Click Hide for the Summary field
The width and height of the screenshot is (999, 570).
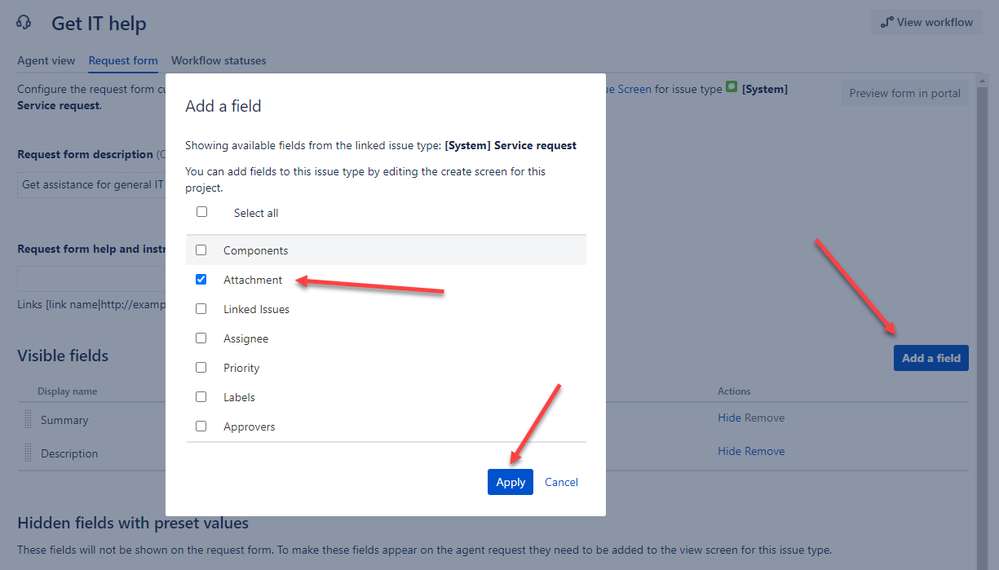pyautogui.click(x=729, y=418)
